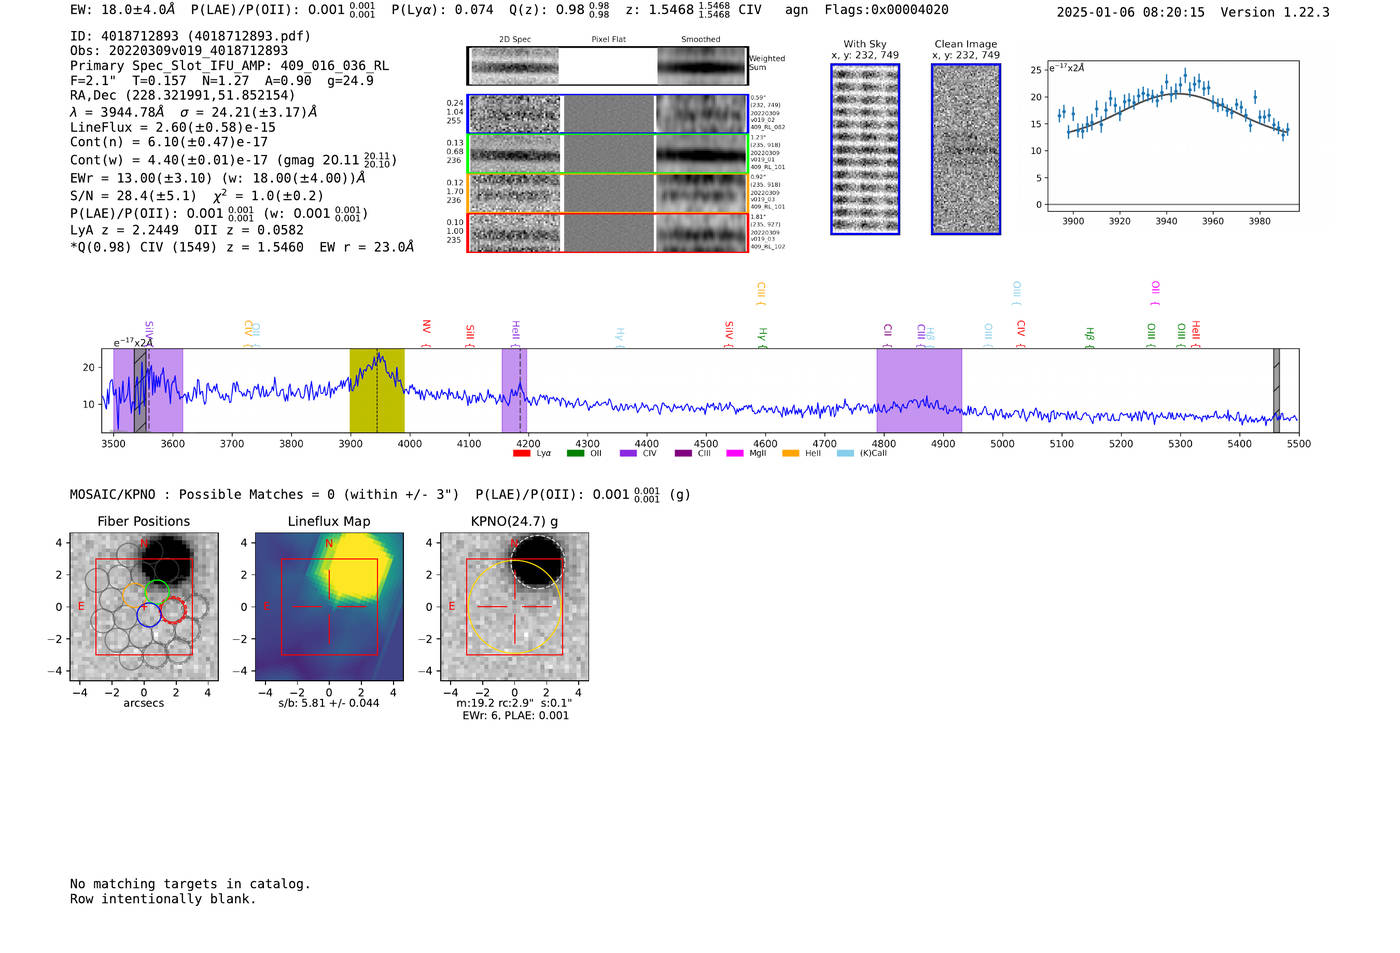
Task: Click the green OII legend swatch
Action: pyautogui.click(x=575, y=454)
